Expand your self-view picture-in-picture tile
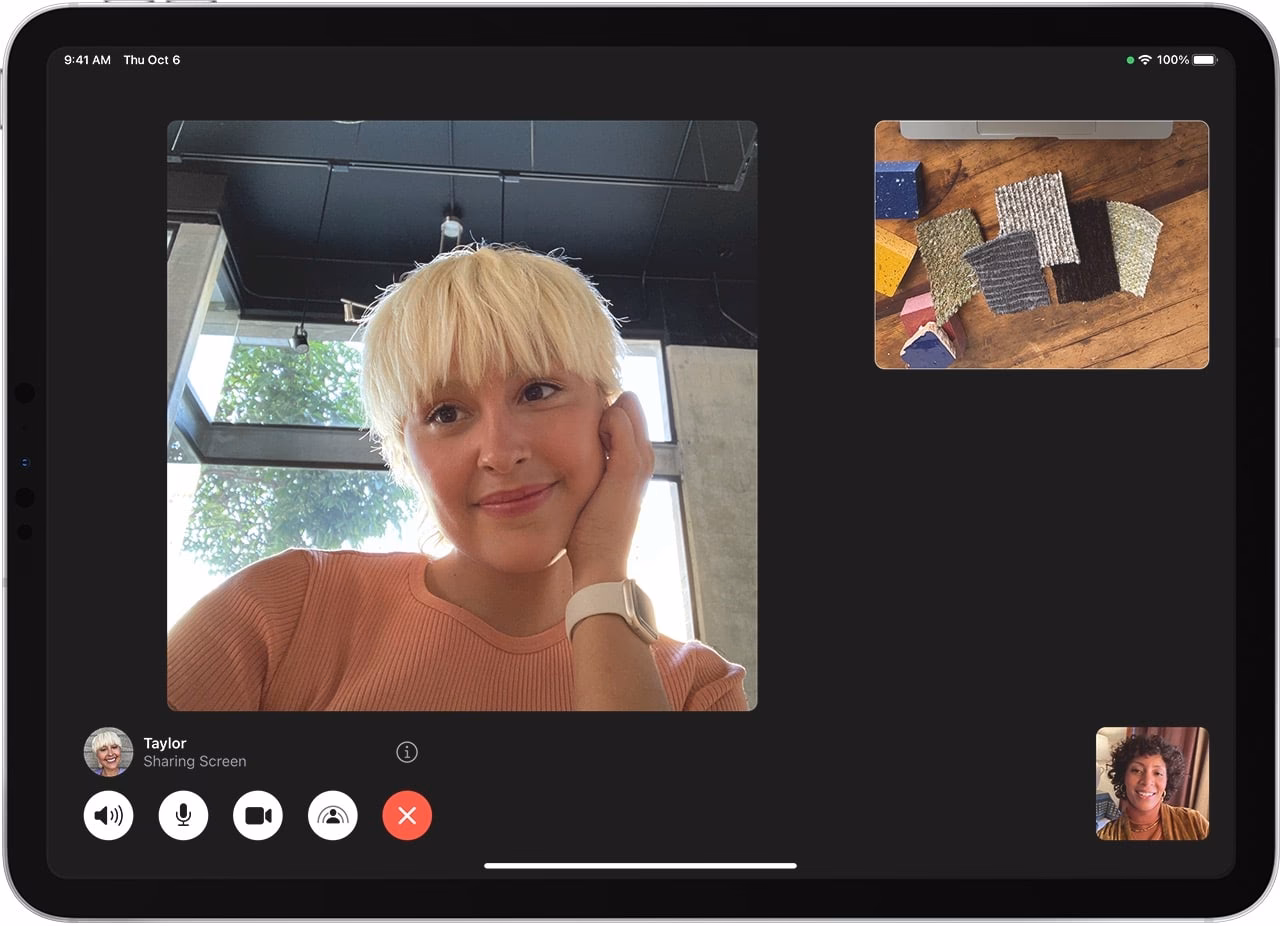 [x=1151, y=785]
